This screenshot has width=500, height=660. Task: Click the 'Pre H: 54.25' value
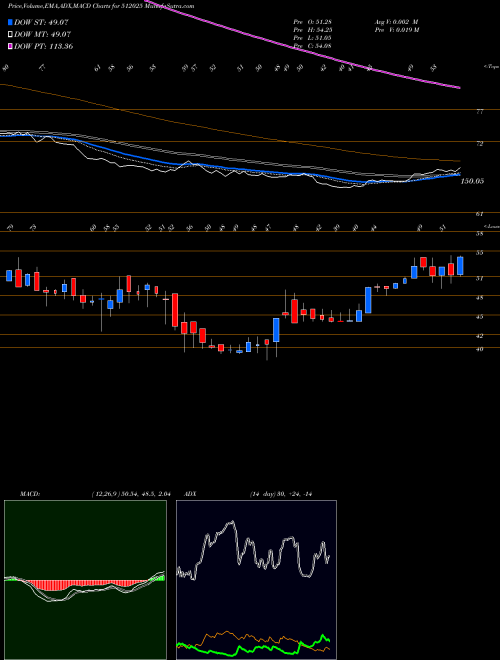pyautogui.click(x=313, y=30)
